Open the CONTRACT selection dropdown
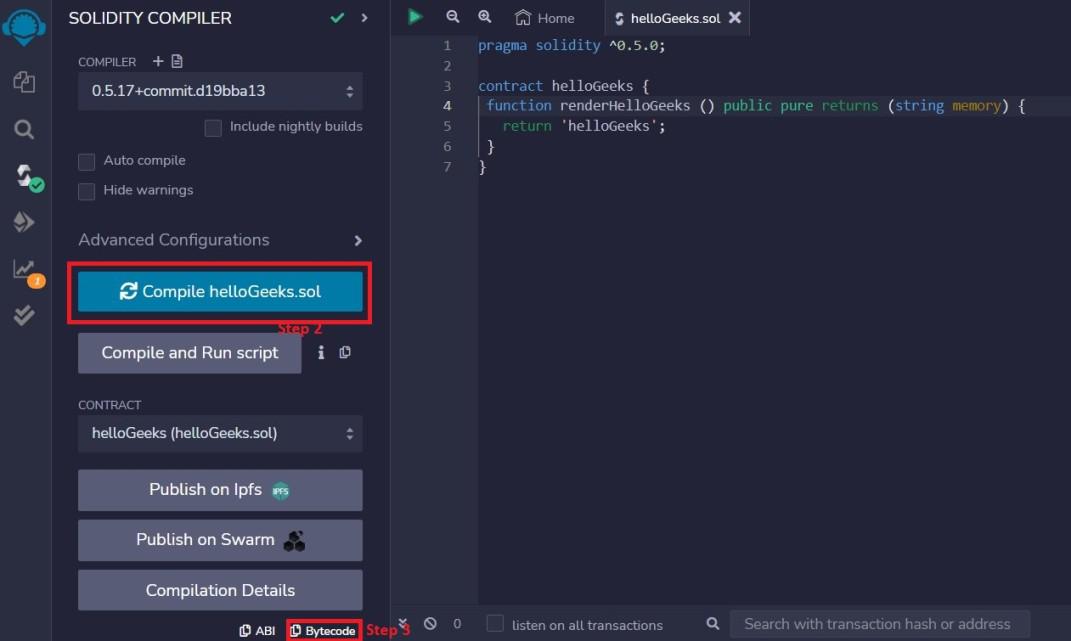The image size is (1071, 641). (220, 433)
